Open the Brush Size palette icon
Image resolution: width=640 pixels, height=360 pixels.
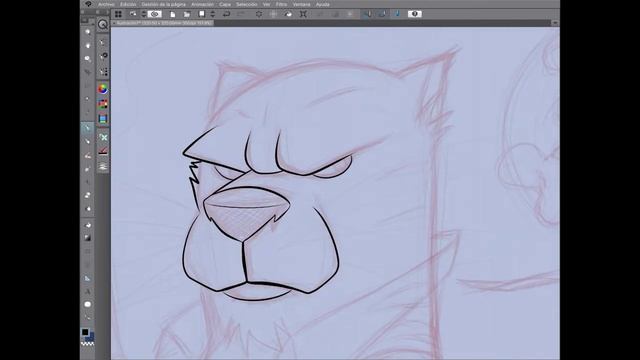103,72
